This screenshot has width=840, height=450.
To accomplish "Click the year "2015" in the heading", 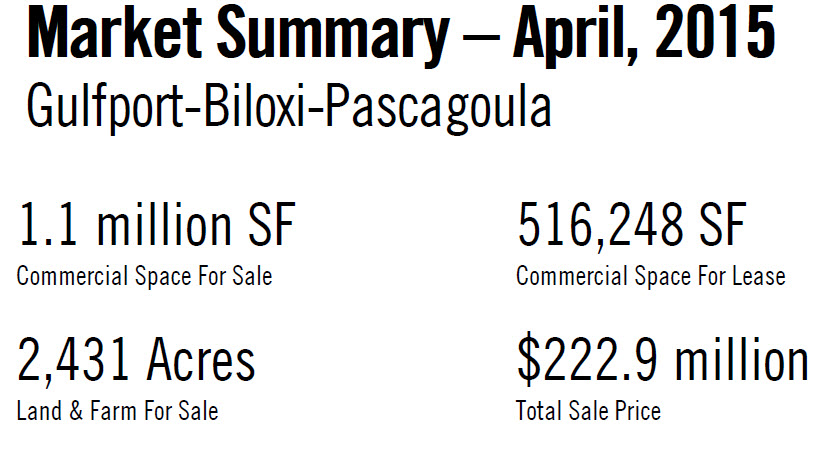I will click(715, 32).
